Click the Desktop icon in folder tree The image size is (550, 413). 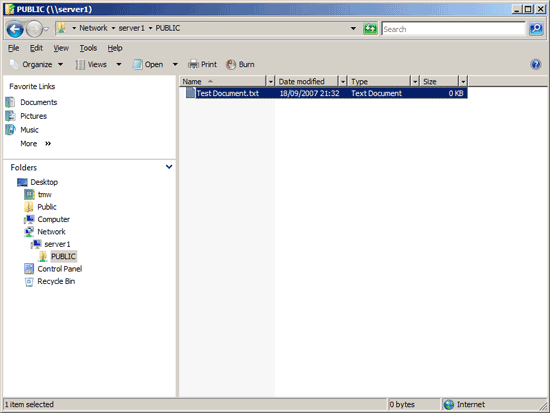point(22,182)
